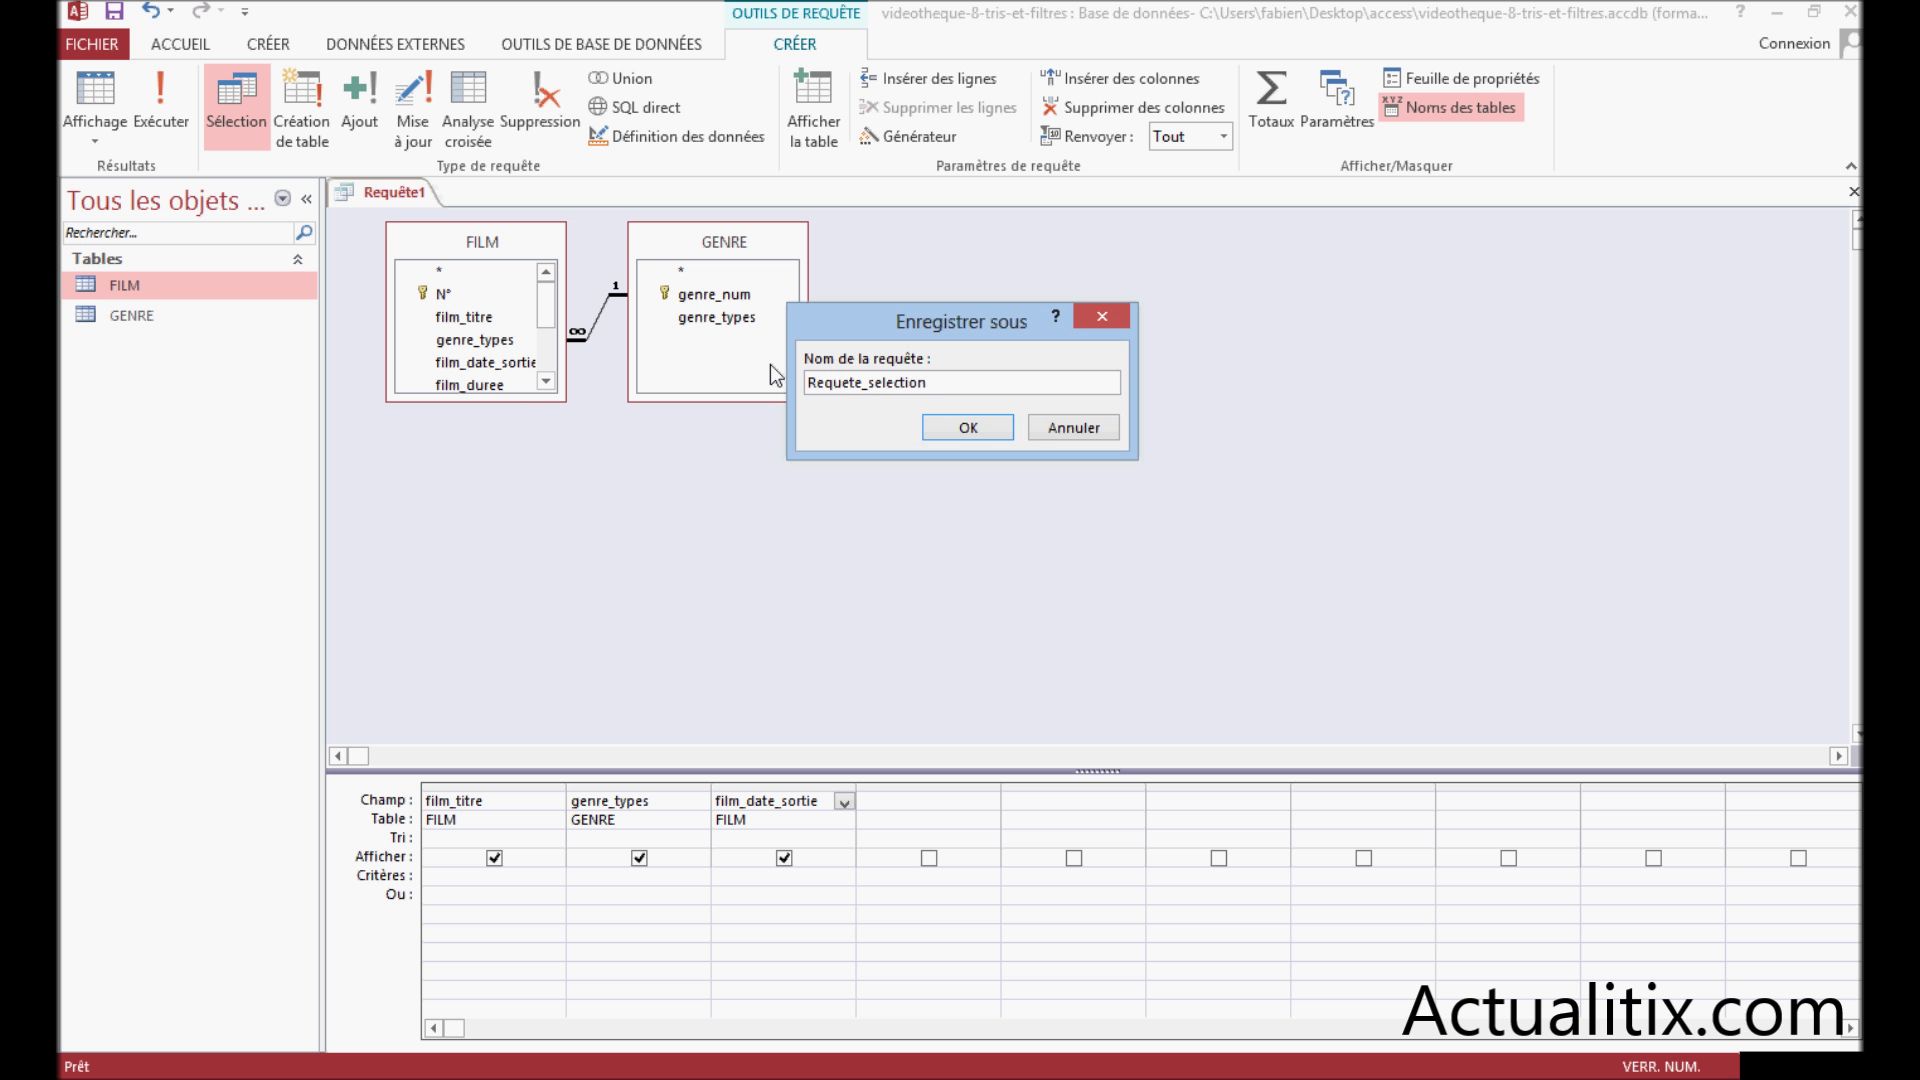Toggle Noms des tables

pyautogui.click(x=1450, y=107)
